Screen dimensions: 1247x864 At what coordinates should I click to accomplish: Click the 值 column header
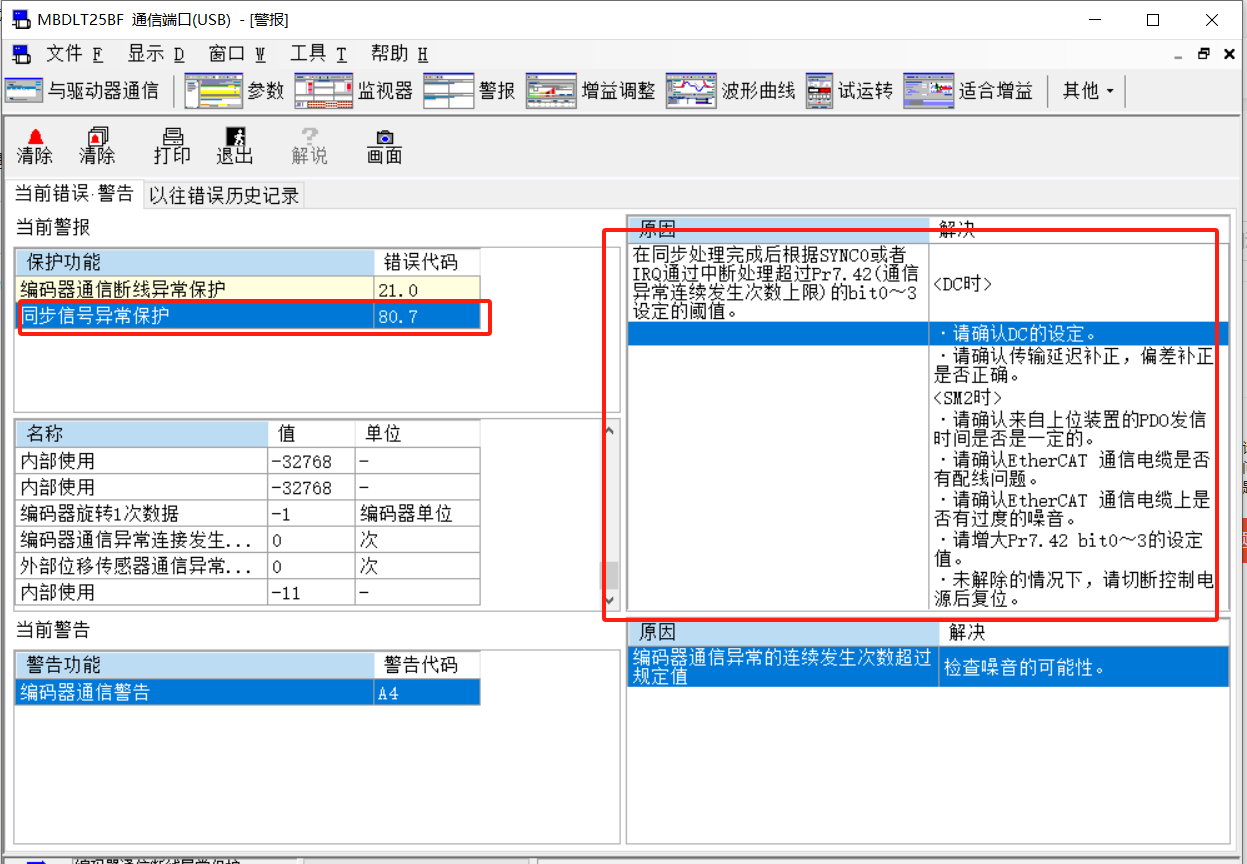click(311, 434)
